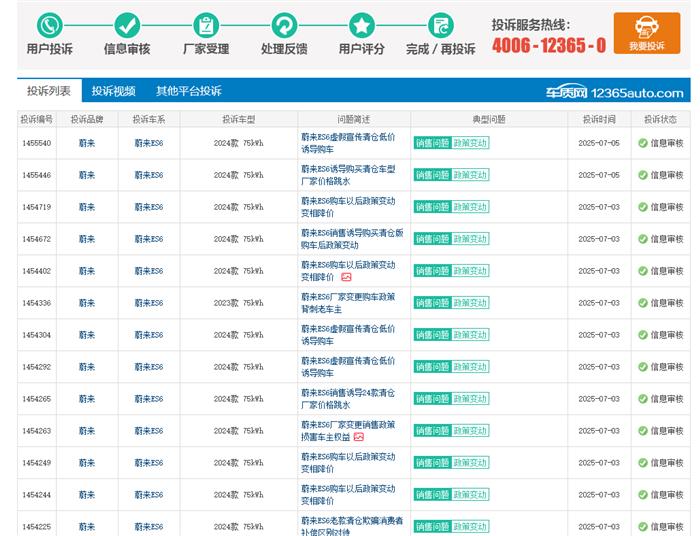The height and width of the screenshot is (536, 700).
Task: Click 销售问题 tag in row 1454402
Action: point(433,271)
